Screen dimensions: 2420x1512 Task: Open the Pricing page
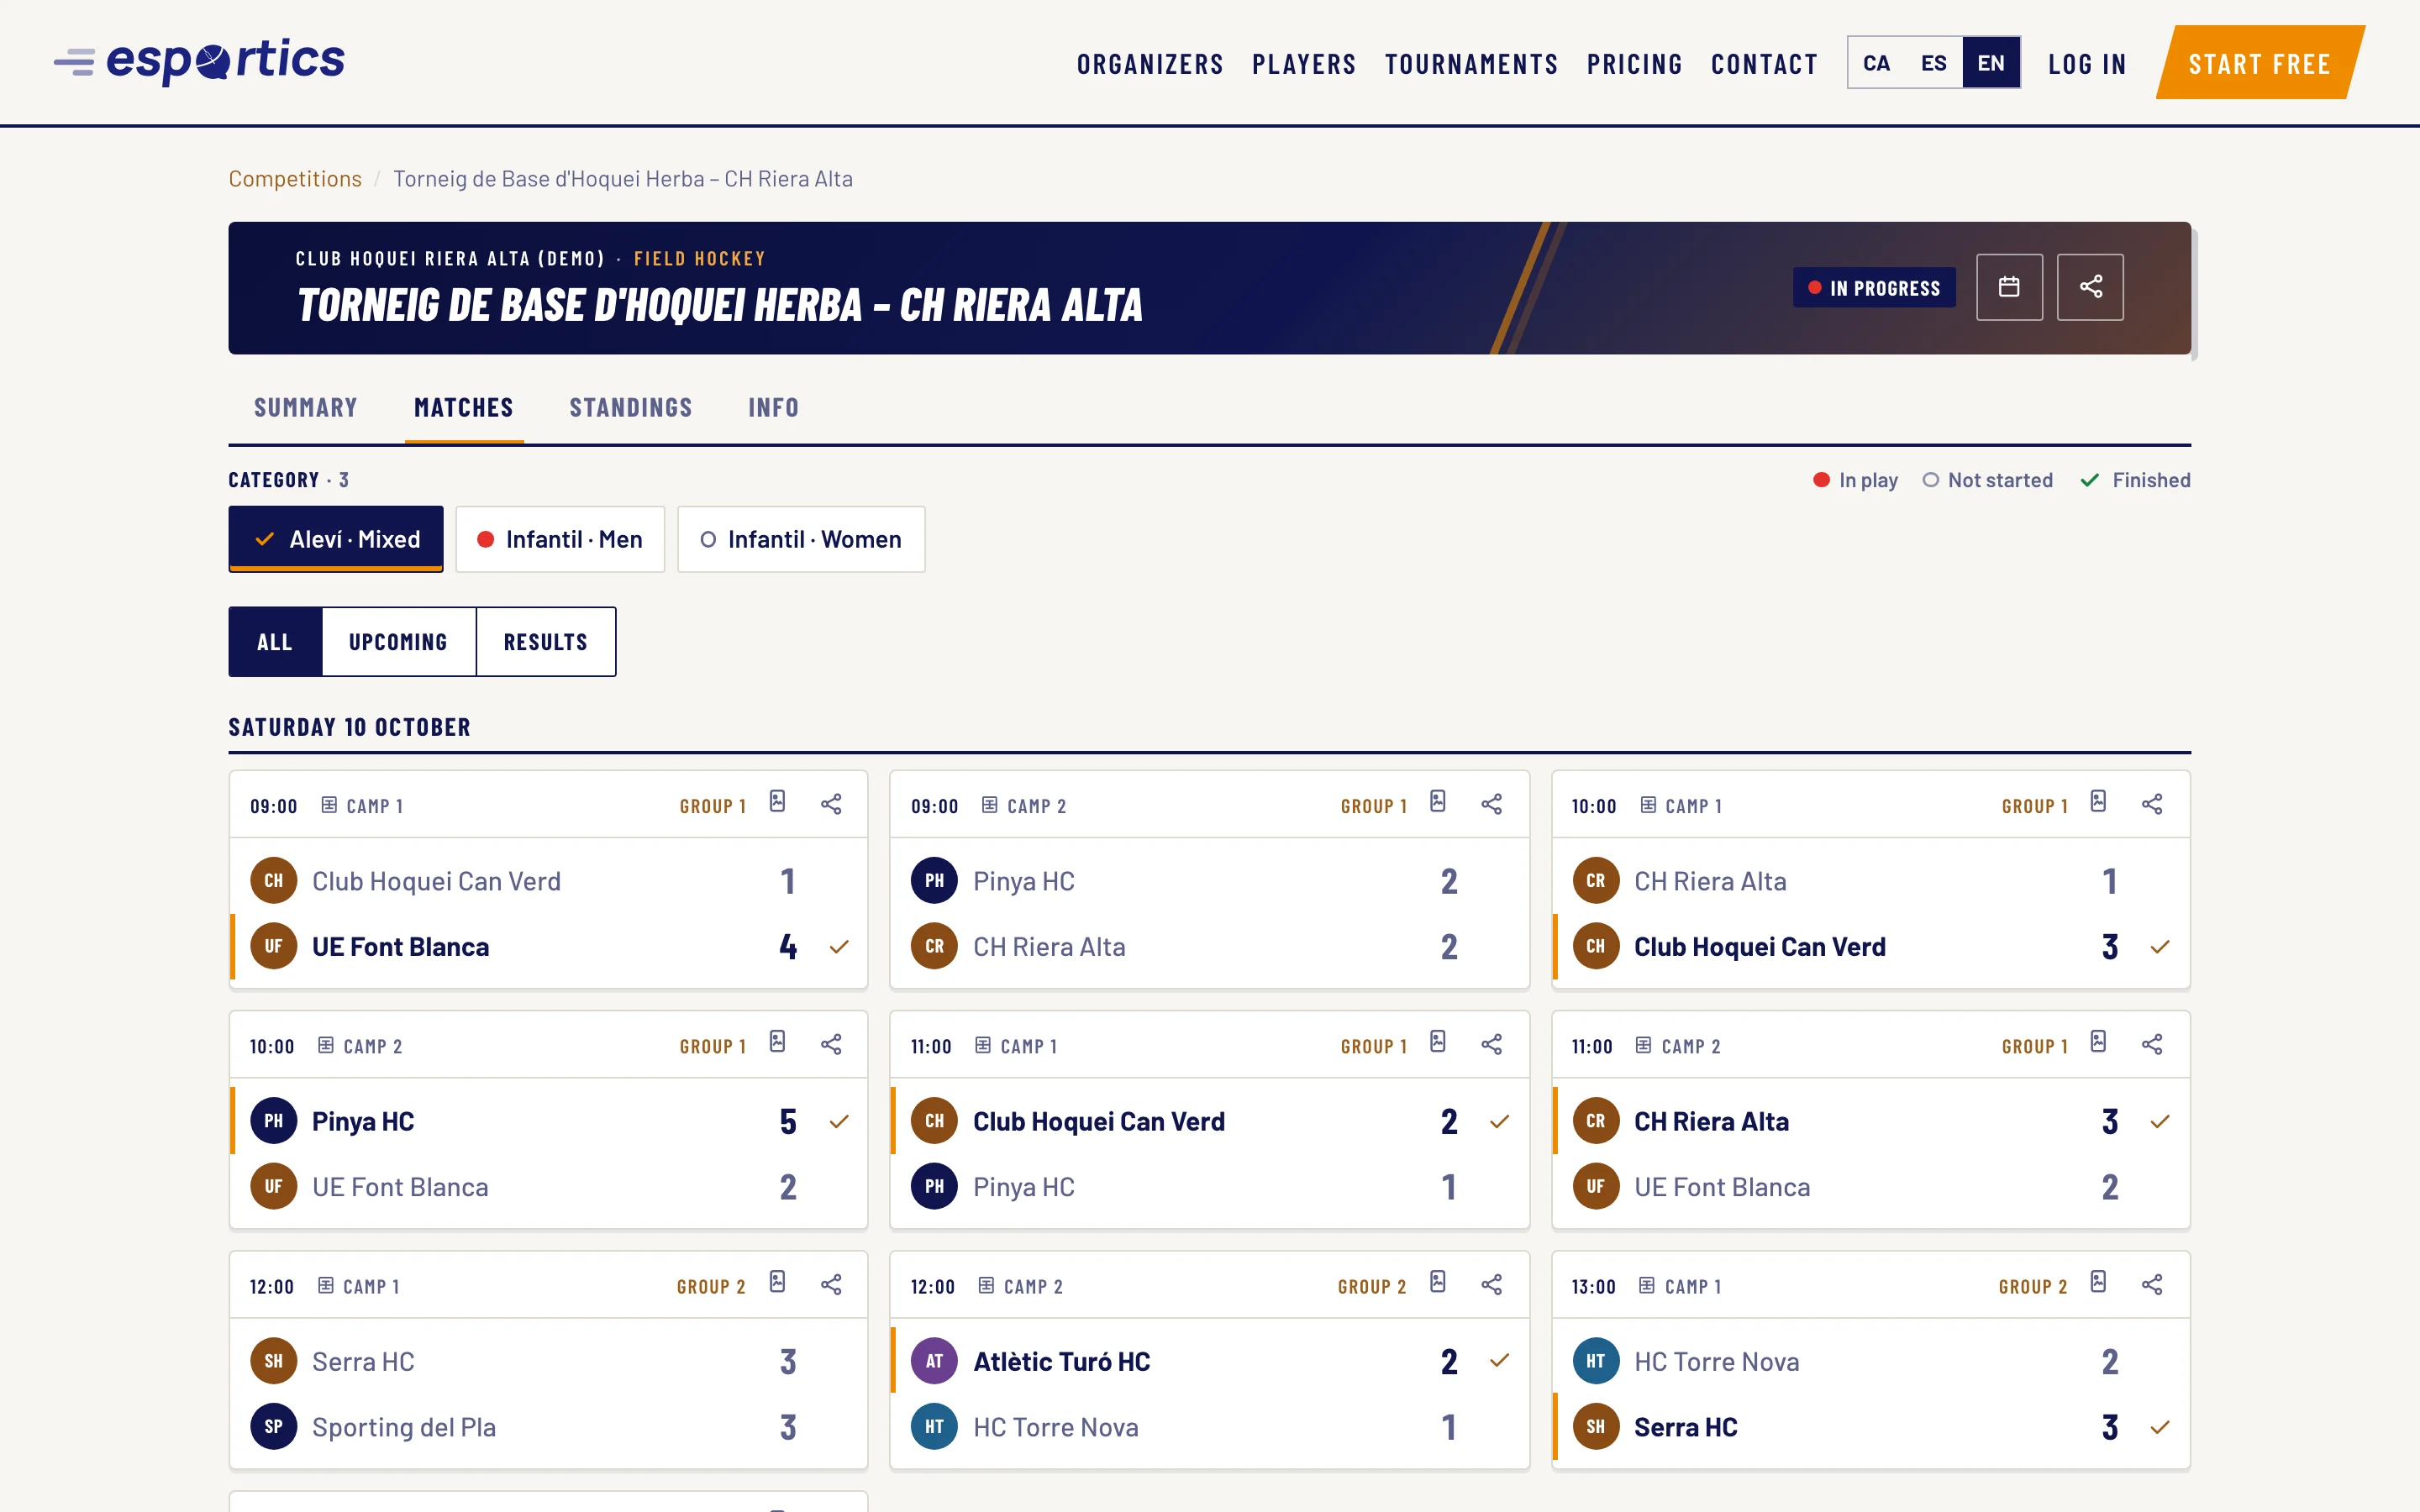(x=1635, y=65)
